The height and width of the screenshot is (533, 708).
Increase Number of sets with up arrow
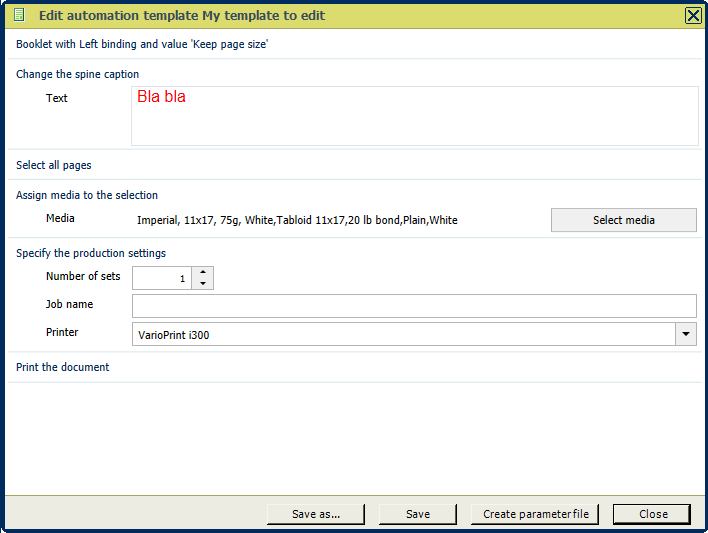pos(203,272)
